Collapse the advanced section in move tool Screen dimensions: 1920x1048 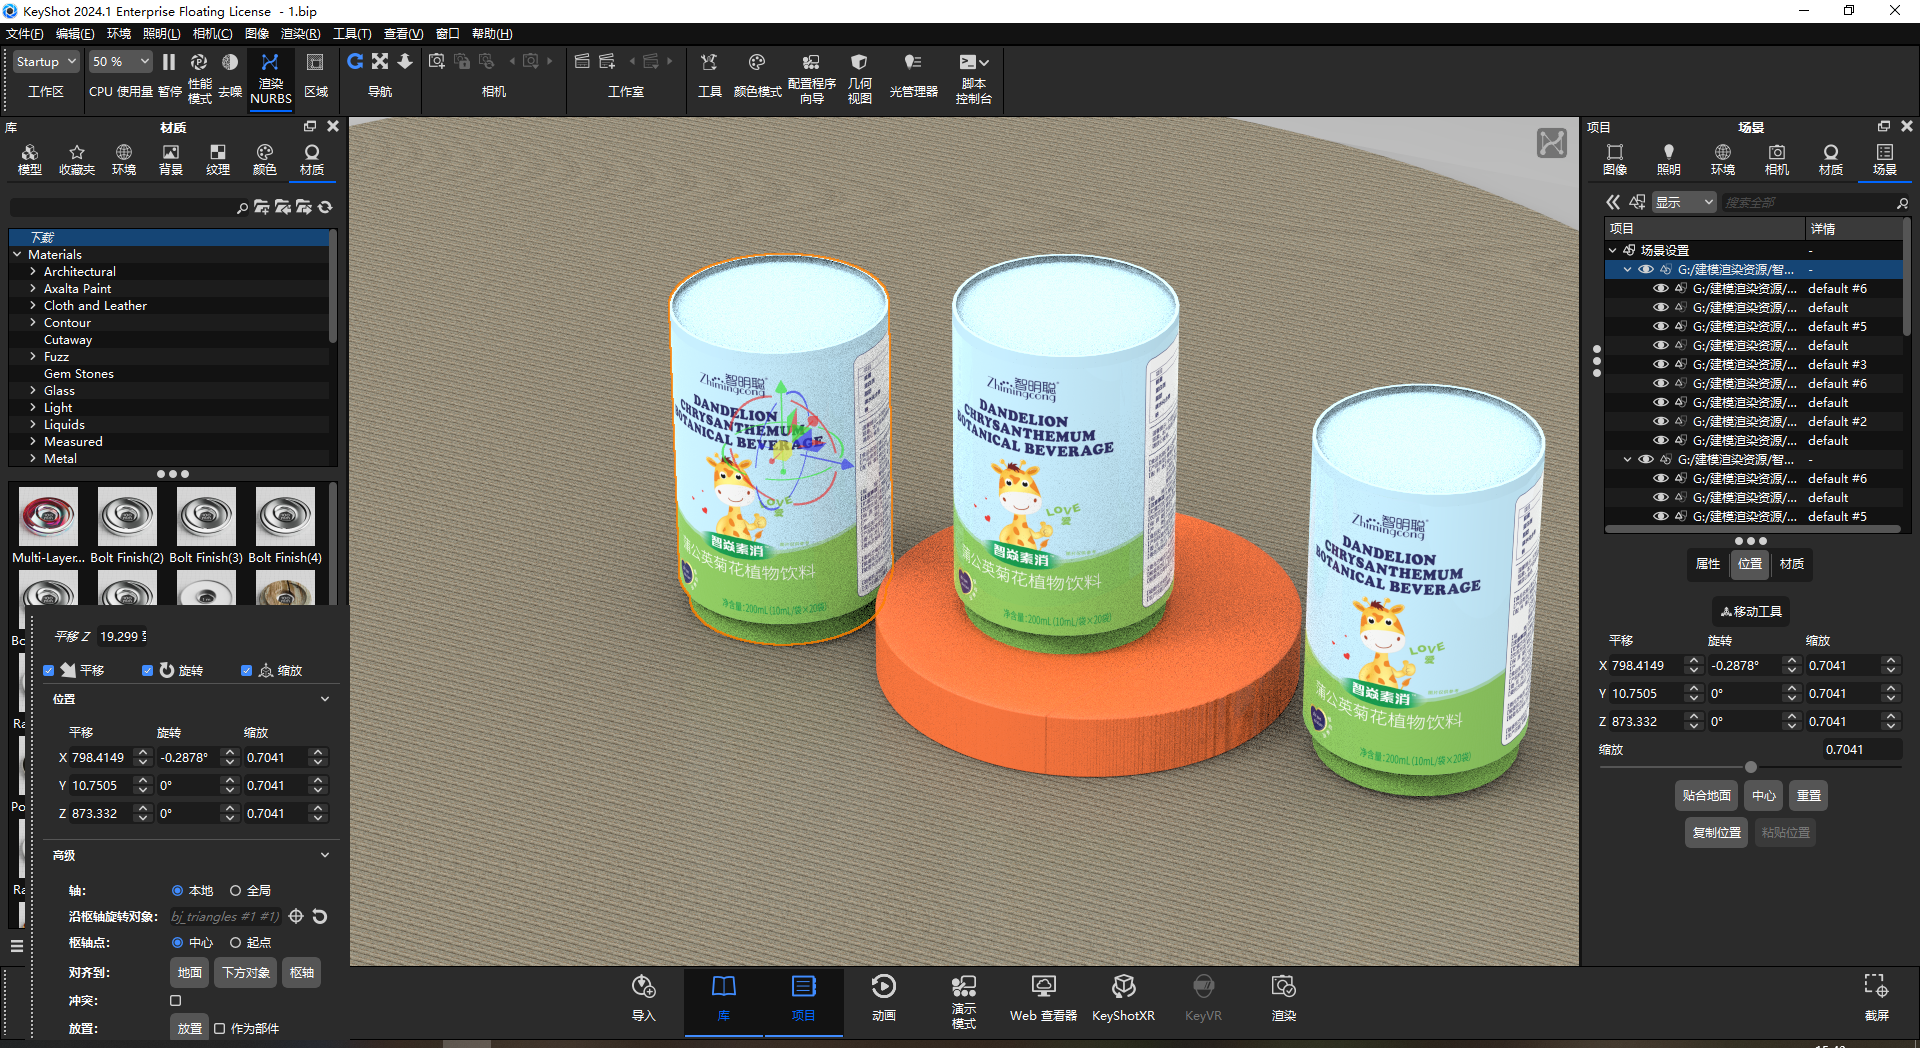click(x=325, y=855)
